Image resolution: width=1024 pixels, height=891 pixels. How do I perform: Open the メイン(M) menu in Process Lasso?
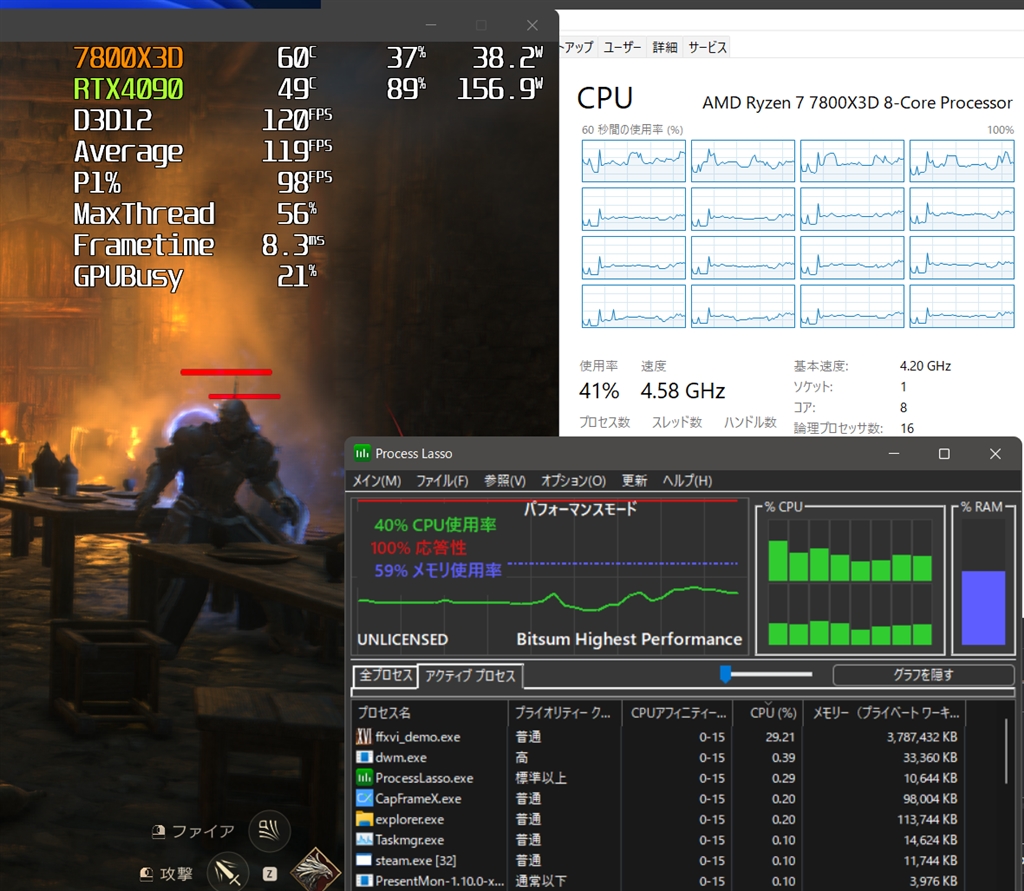pyautogui.click(x=377, y=481)
